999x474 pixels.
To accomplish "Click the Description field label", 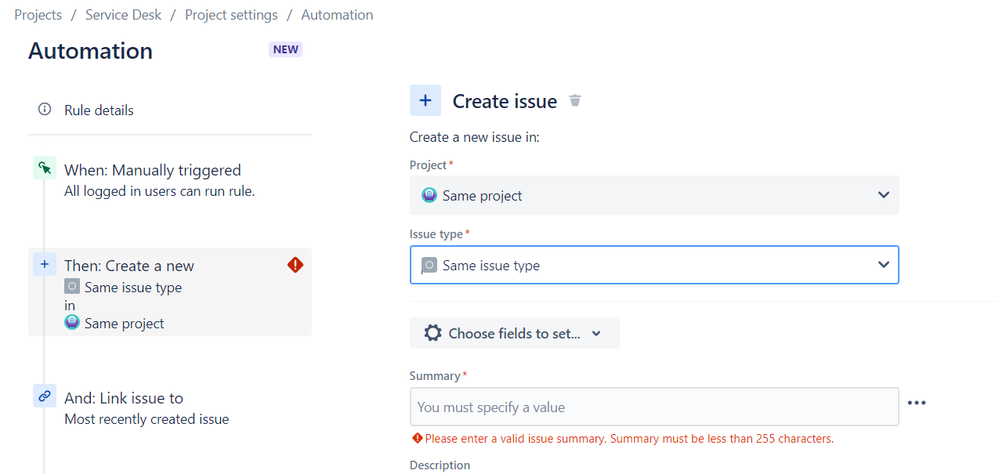I will click(x=440, y=465).
